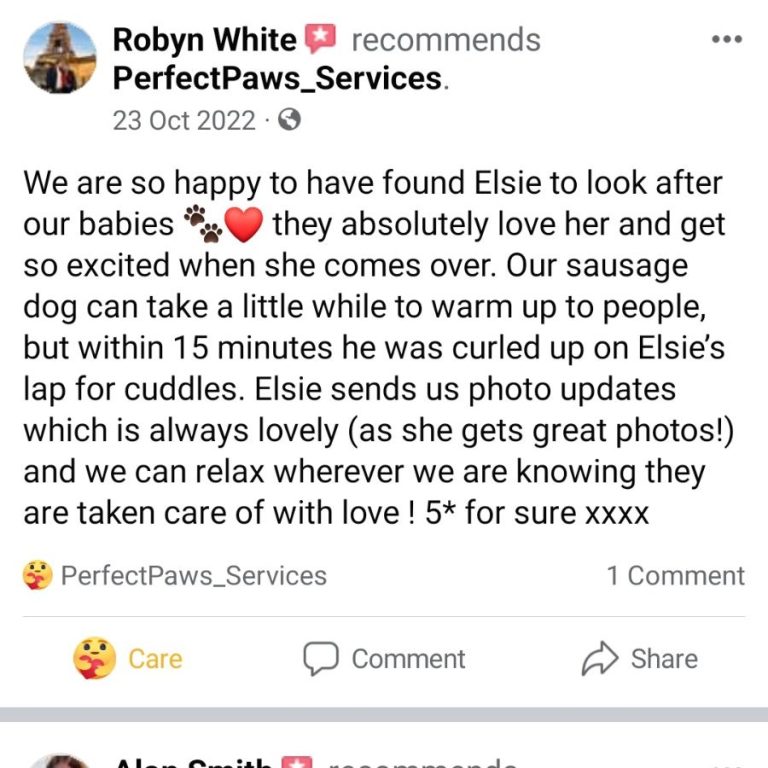Click the paw prints emoji in review

[202, 224]
